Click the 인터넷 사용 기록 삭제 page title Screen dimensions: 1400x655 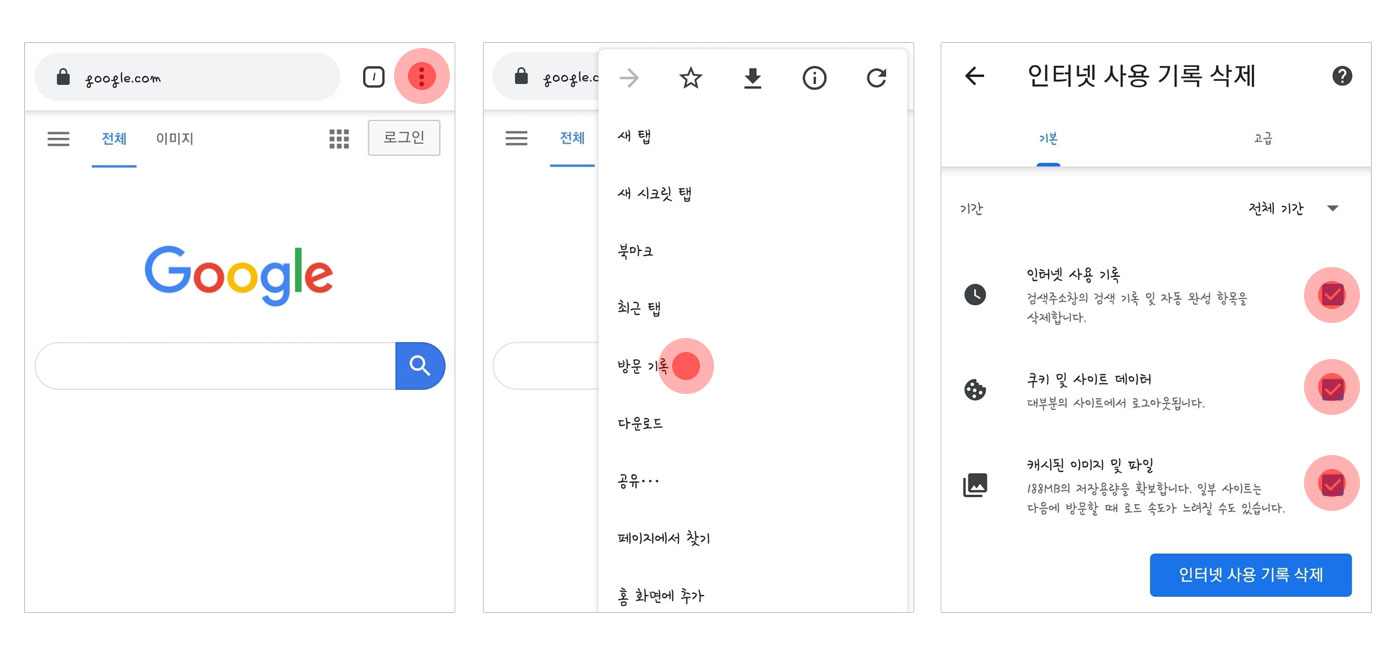click(x=1142, y=76)
